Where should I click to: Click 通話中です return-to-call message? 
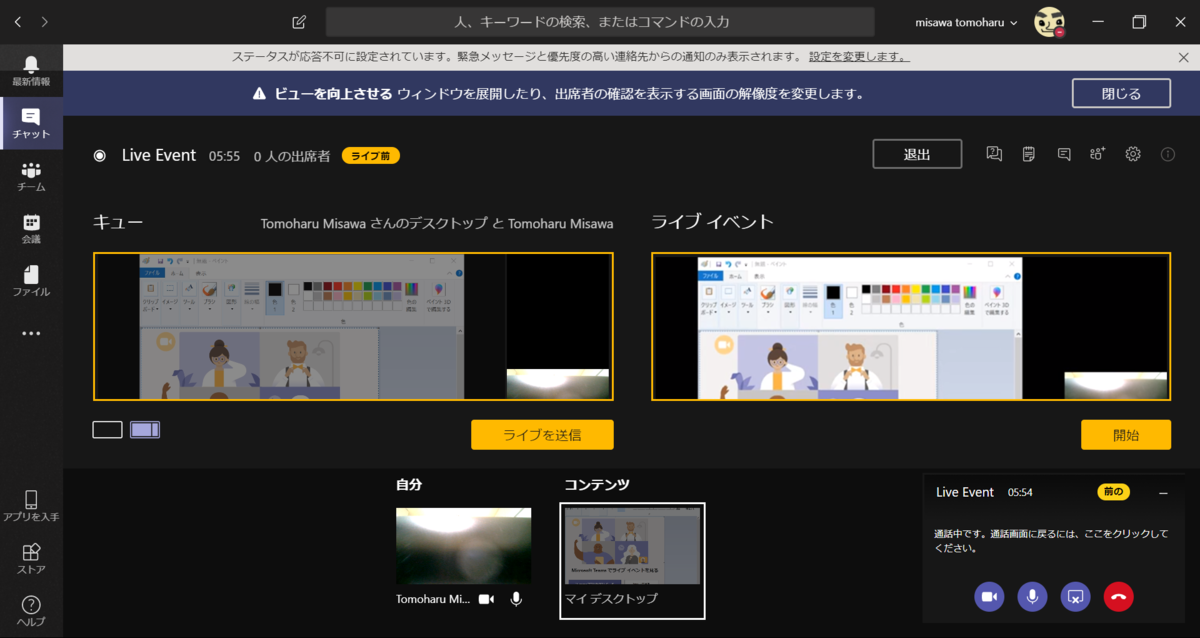coord(1051,541)
